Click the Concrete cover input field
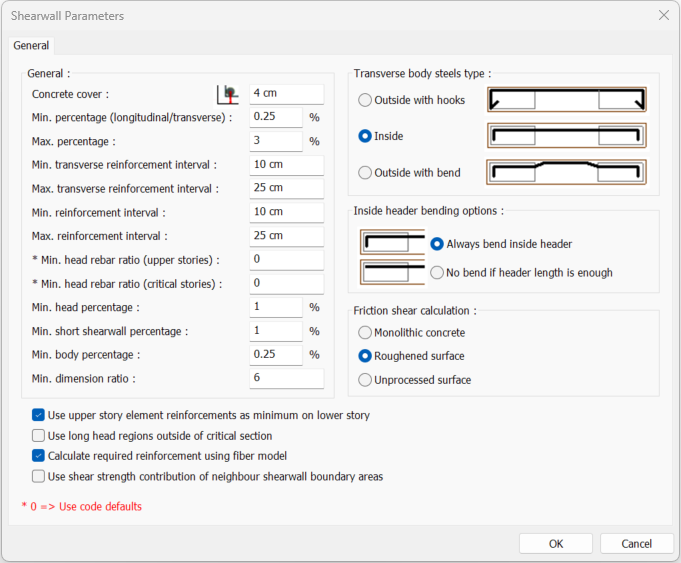Image resolution: width=681 pixels, height=563 pixels. [286, 94]
